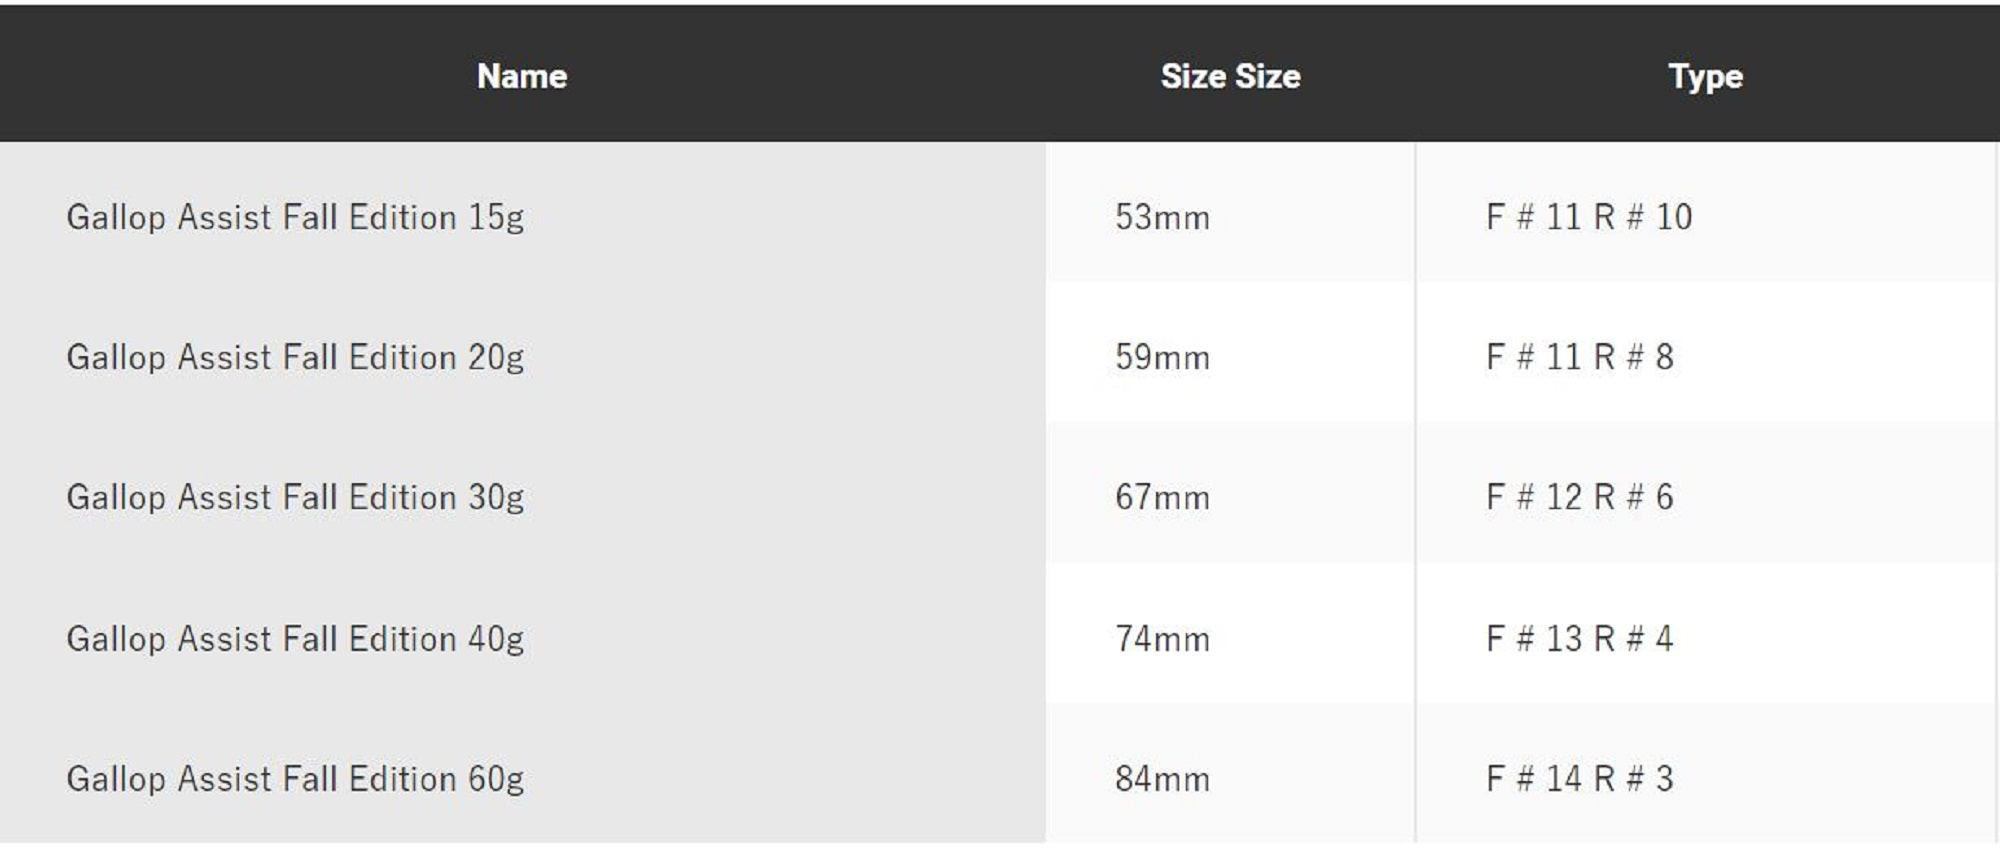The image size is (2000, 848).
Task: Click the 74mm size cell
Action: click(1162, 638)
